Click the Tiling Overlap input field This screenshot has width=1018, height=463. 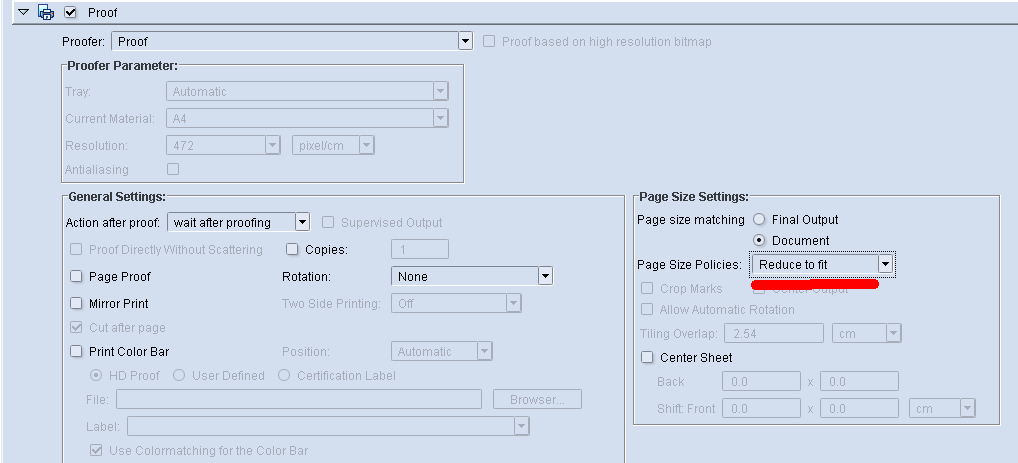point(775,333)
